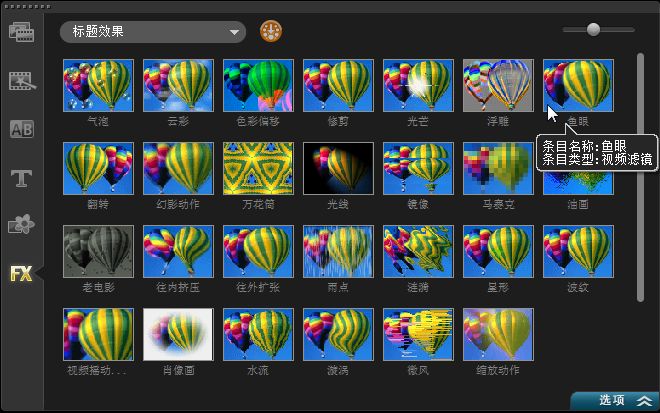Click the 雨点 rain filter thumbnail
The height and width of the screenshot is (413, 660).
[338, 251]
